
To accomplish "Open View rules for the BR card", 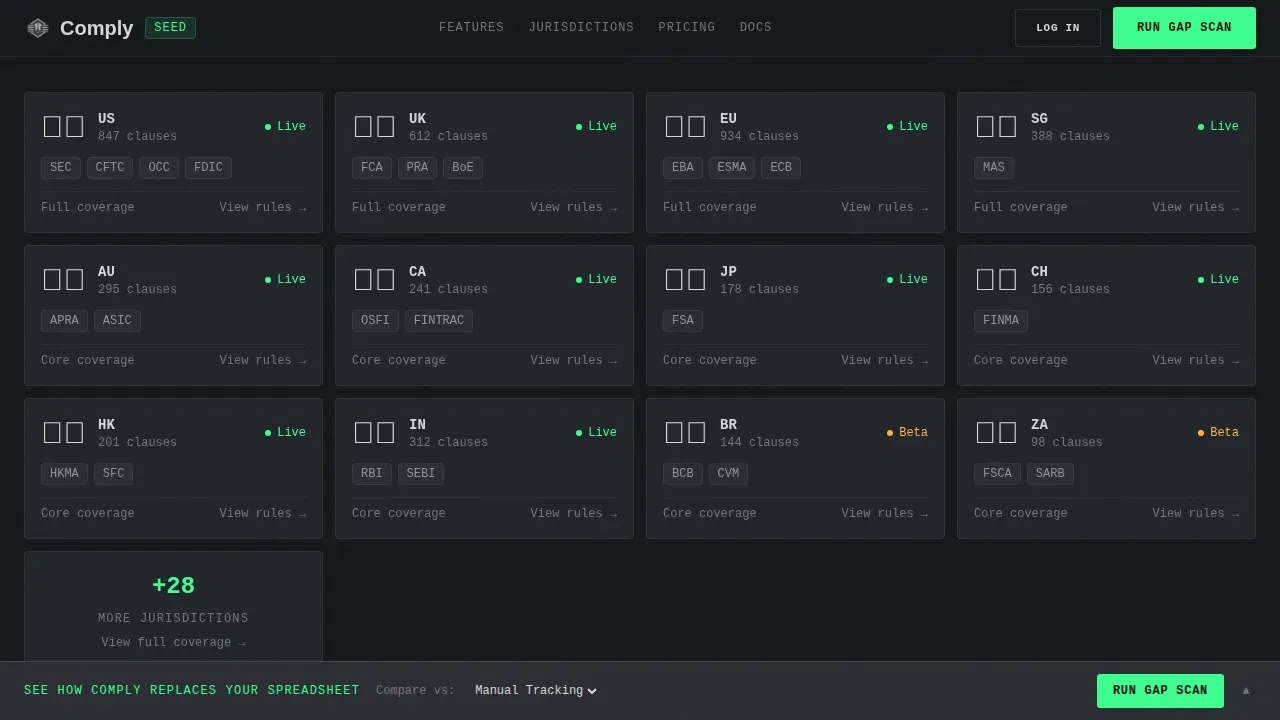I will (x=885, y=514).
